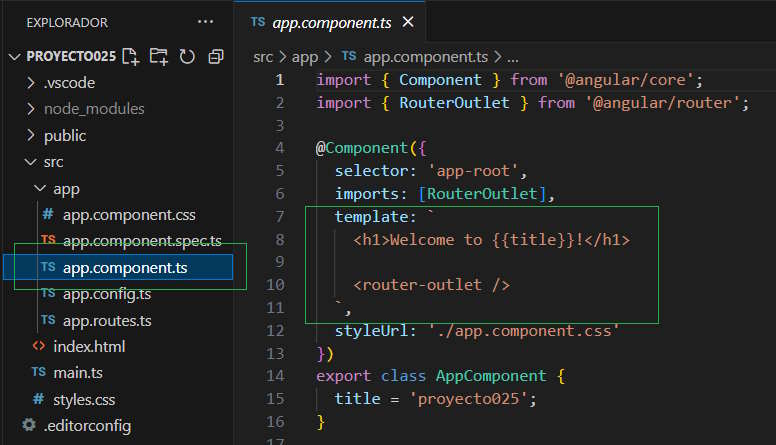Image resolution: width=776 pixels, height=445 pixels.
Task: Open app.component.css file
Action: tap(129, 215)
